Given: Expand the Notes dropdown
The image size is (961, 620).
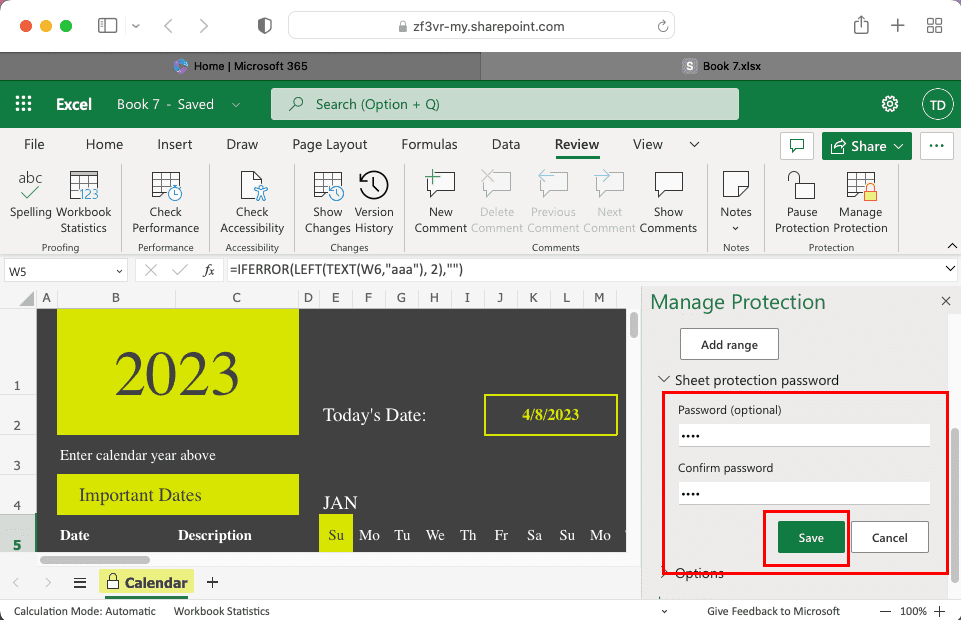Looking at the screenshot, I should 736,228.
